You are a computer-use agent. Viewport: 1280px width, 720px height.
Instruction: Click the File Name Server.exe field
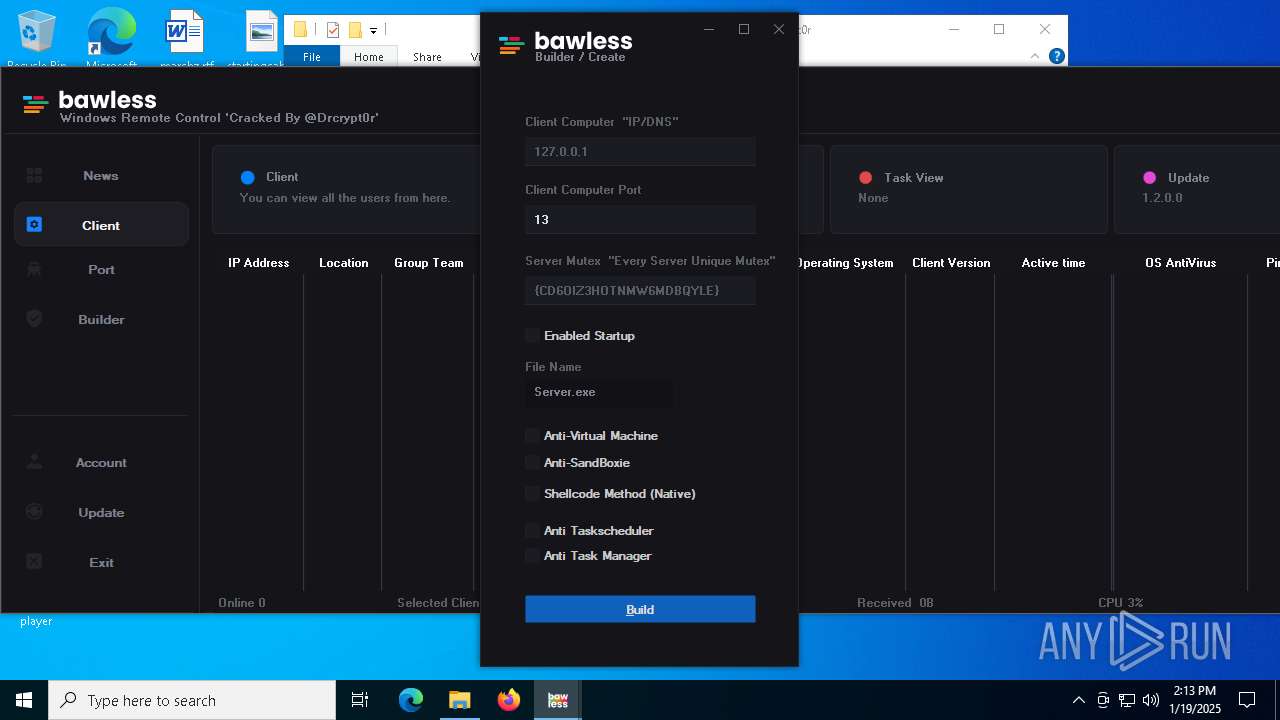599,393
